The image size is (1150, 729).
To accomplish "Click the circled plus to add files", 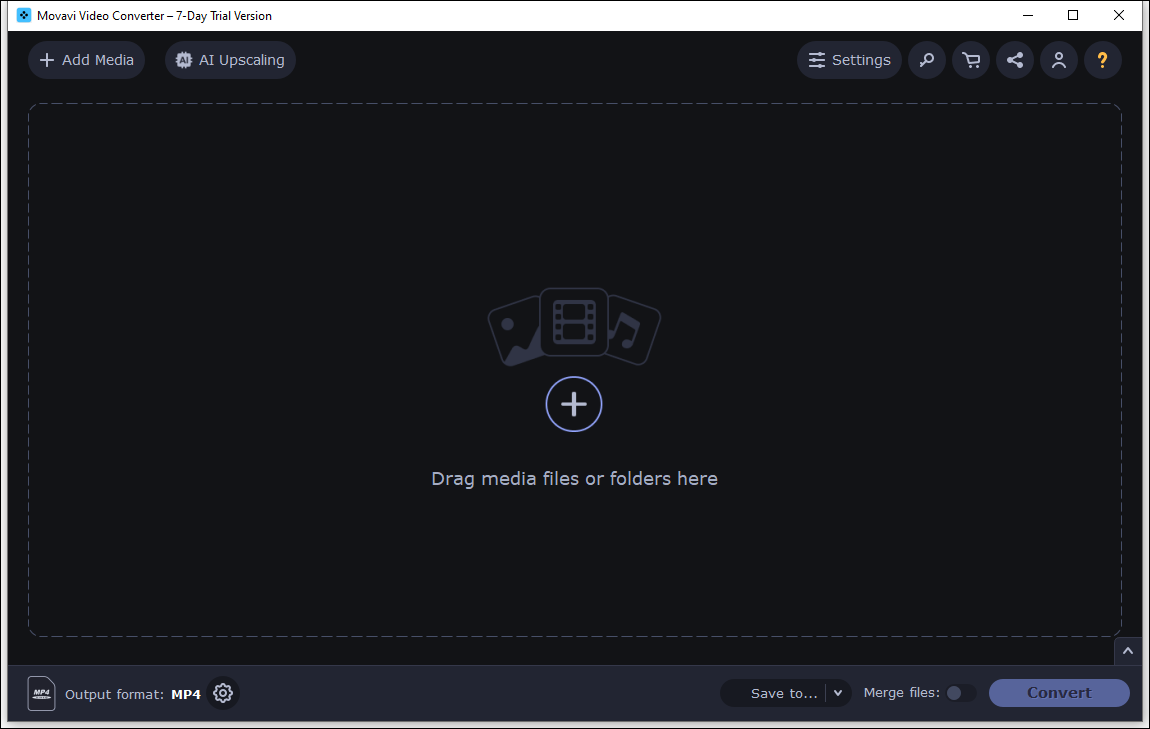I will tap(574, 404).
